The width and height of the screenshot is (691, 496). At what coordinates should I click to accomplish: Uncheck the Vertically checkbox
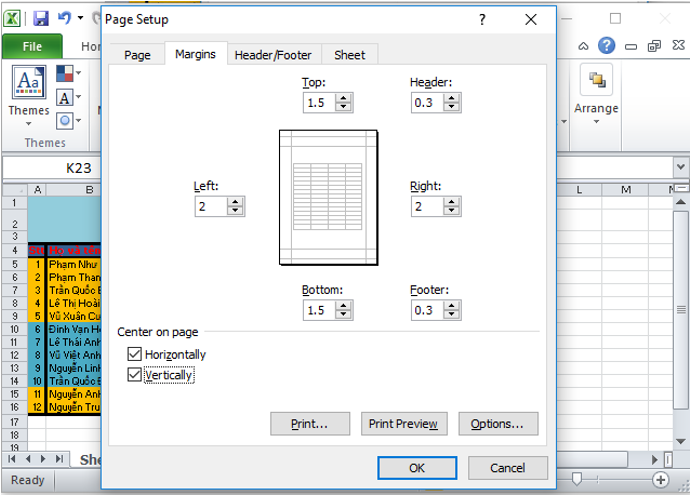pyautogui.click(x=135, y=375)
